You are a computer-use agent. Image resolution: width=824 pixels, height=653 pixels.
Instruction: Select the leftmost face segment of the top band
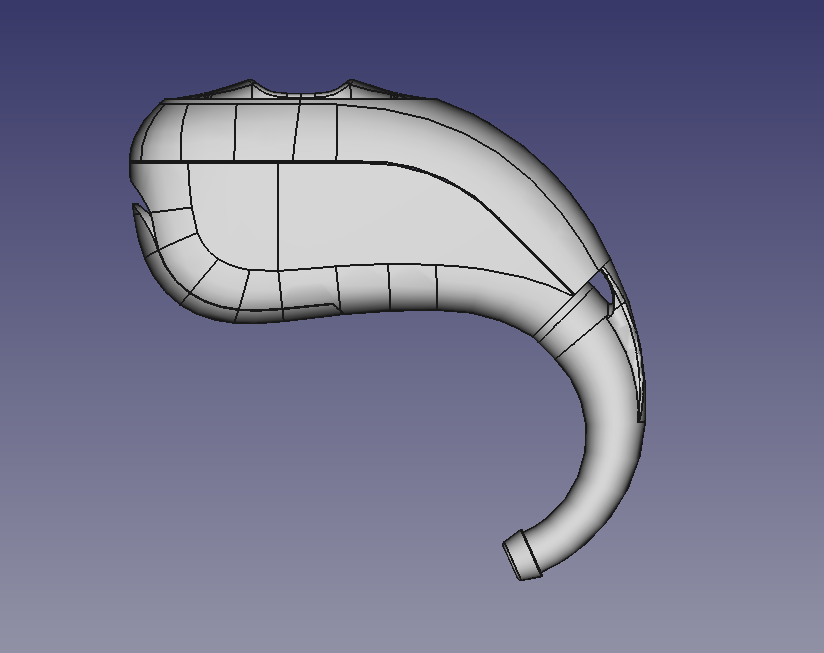tap(158, 132)
